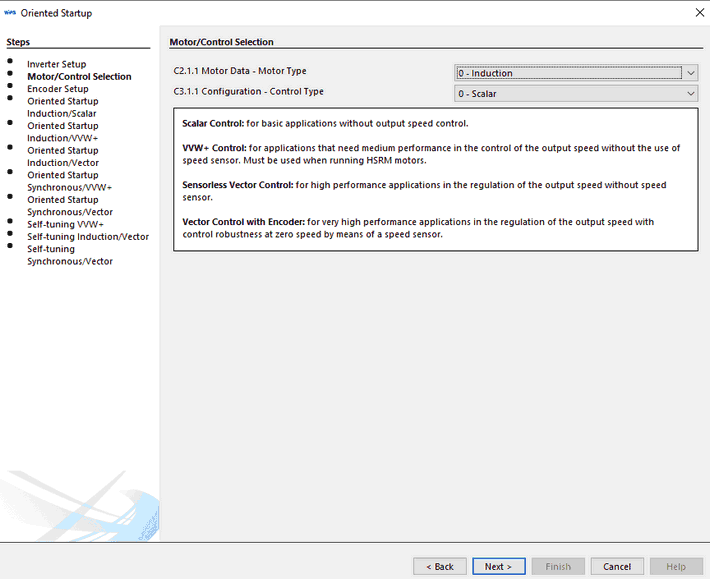Click the VVW+ Control description text
Image resolution: width=710 pixels, height=579 pixels.
coord(431,154)
